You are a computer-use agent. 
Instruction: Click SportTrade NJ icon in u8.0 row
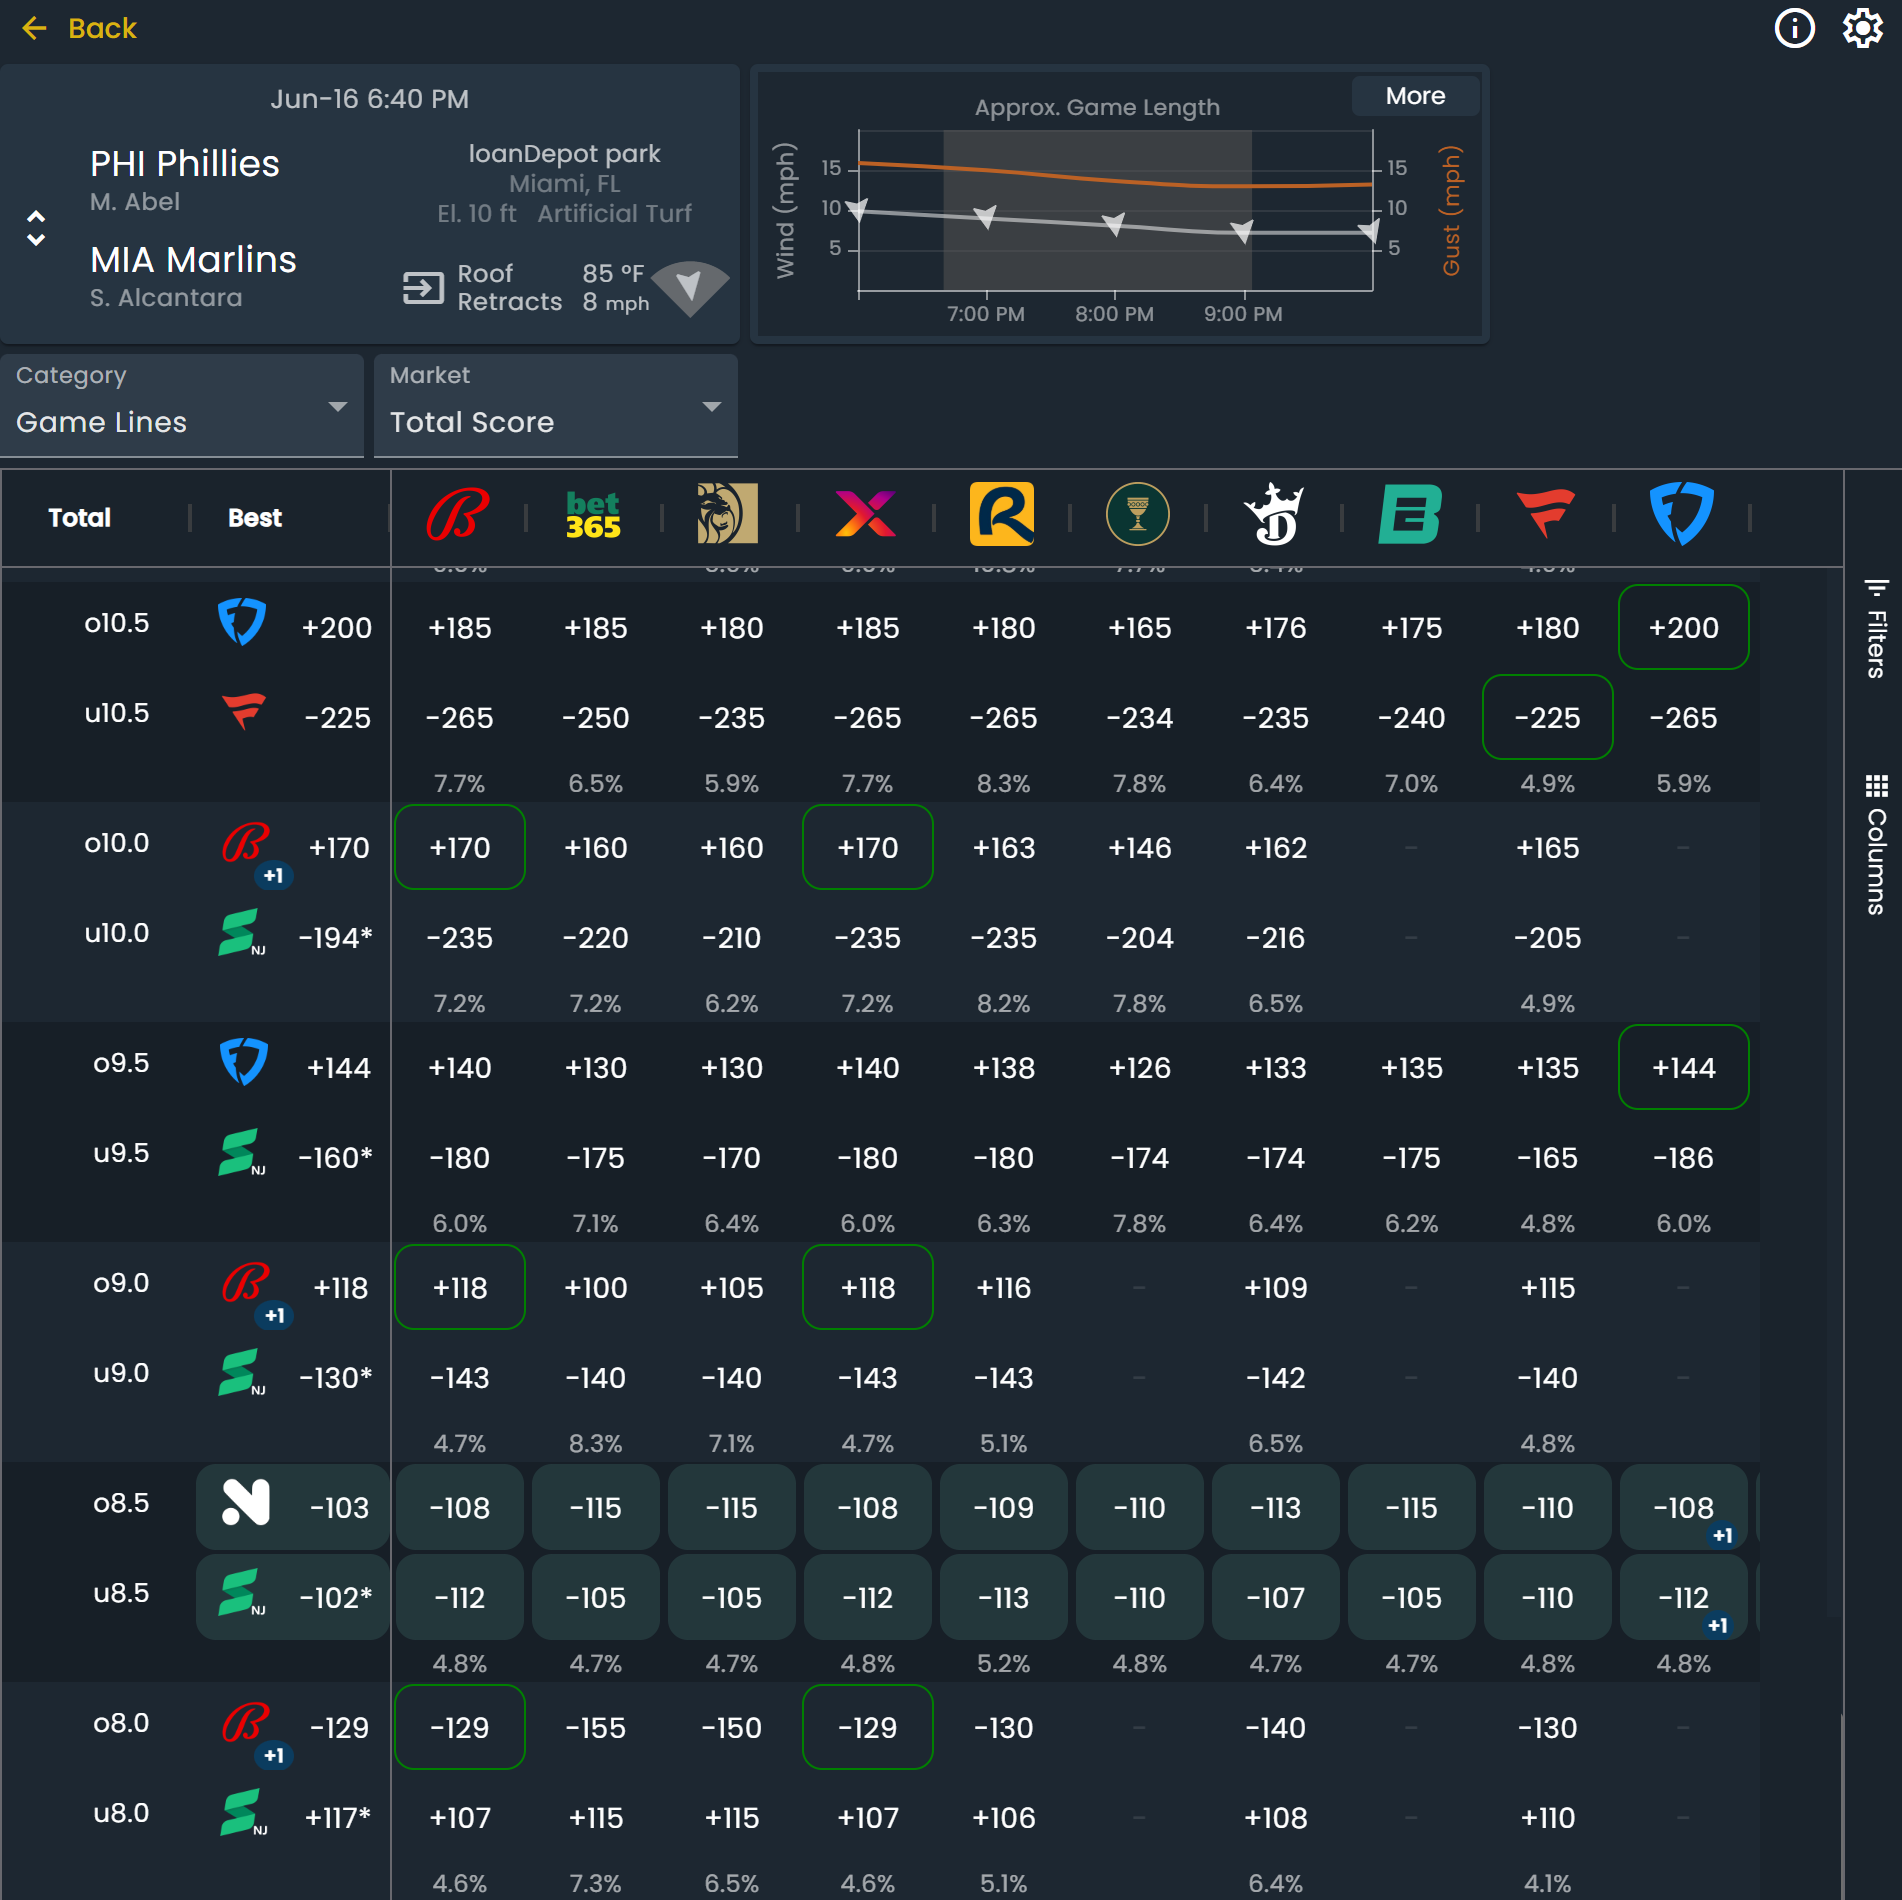243,1813
